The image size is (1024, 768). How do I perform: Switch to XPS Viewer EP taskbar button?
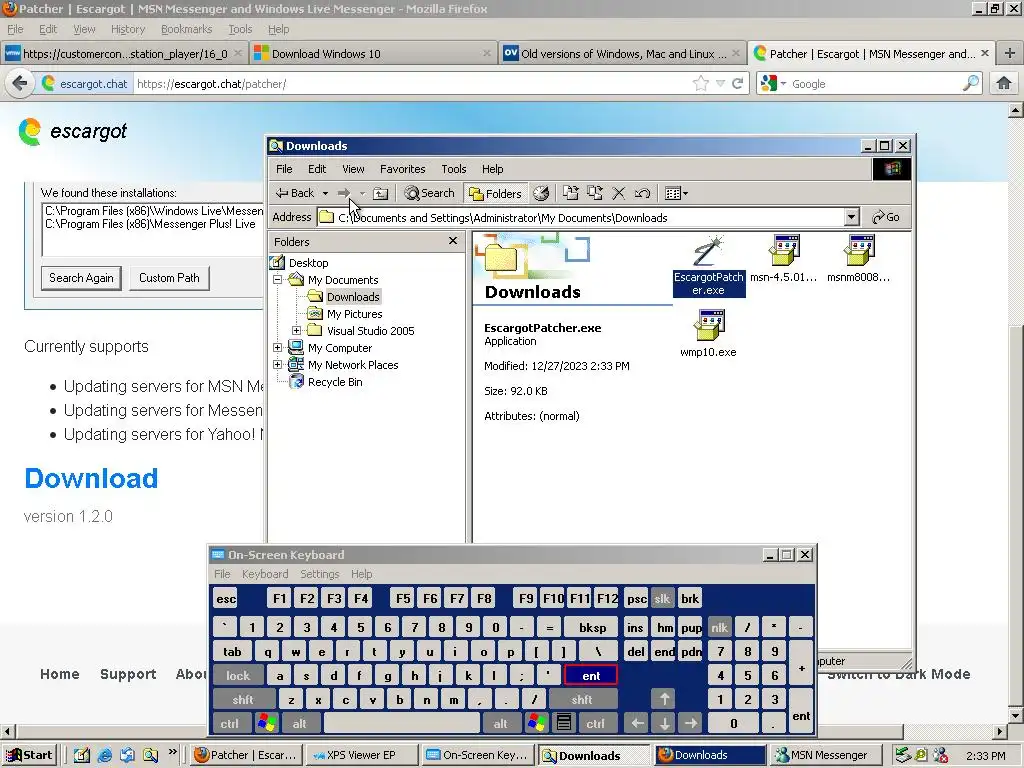click(x=361, y=756)
